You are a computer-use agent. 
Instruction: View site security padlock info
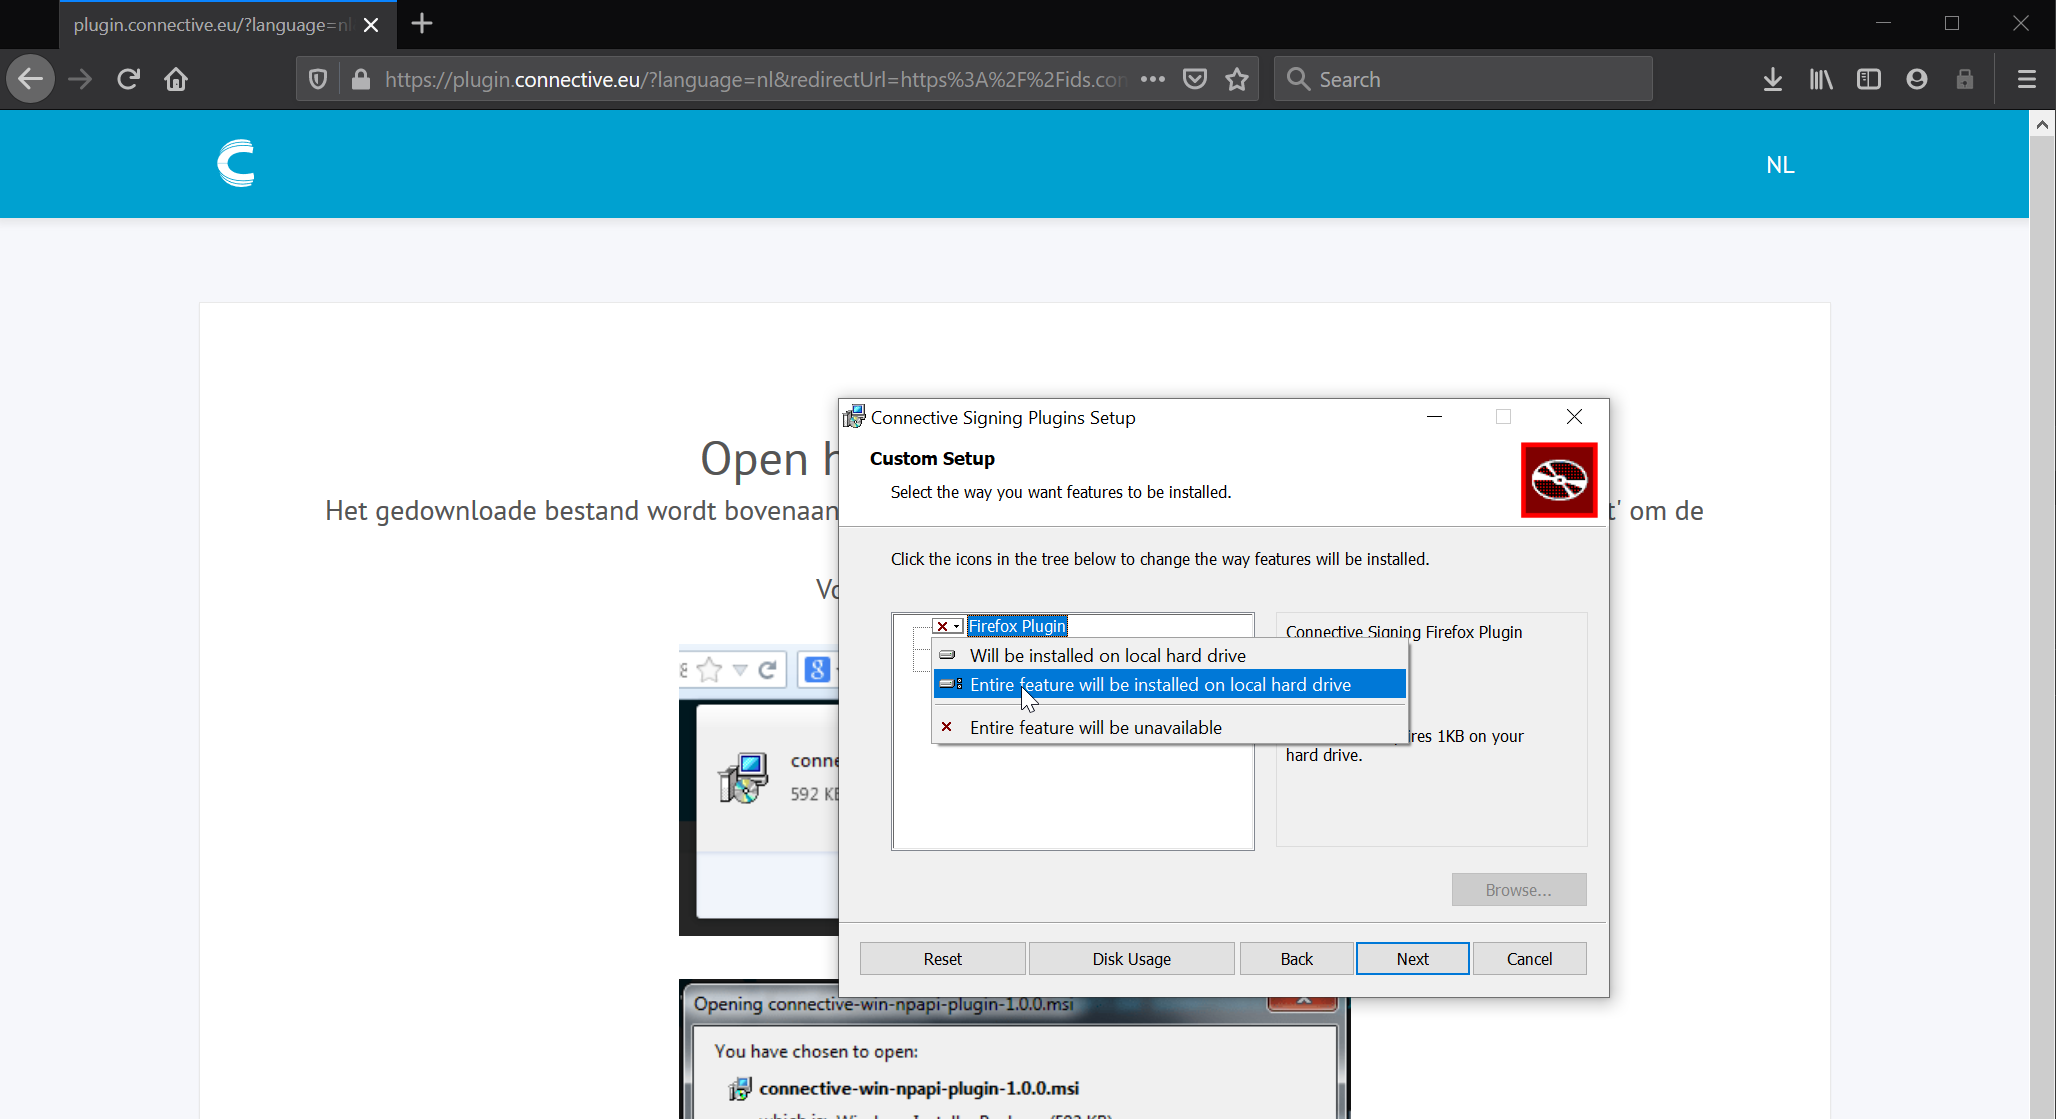tap(361, 79)
